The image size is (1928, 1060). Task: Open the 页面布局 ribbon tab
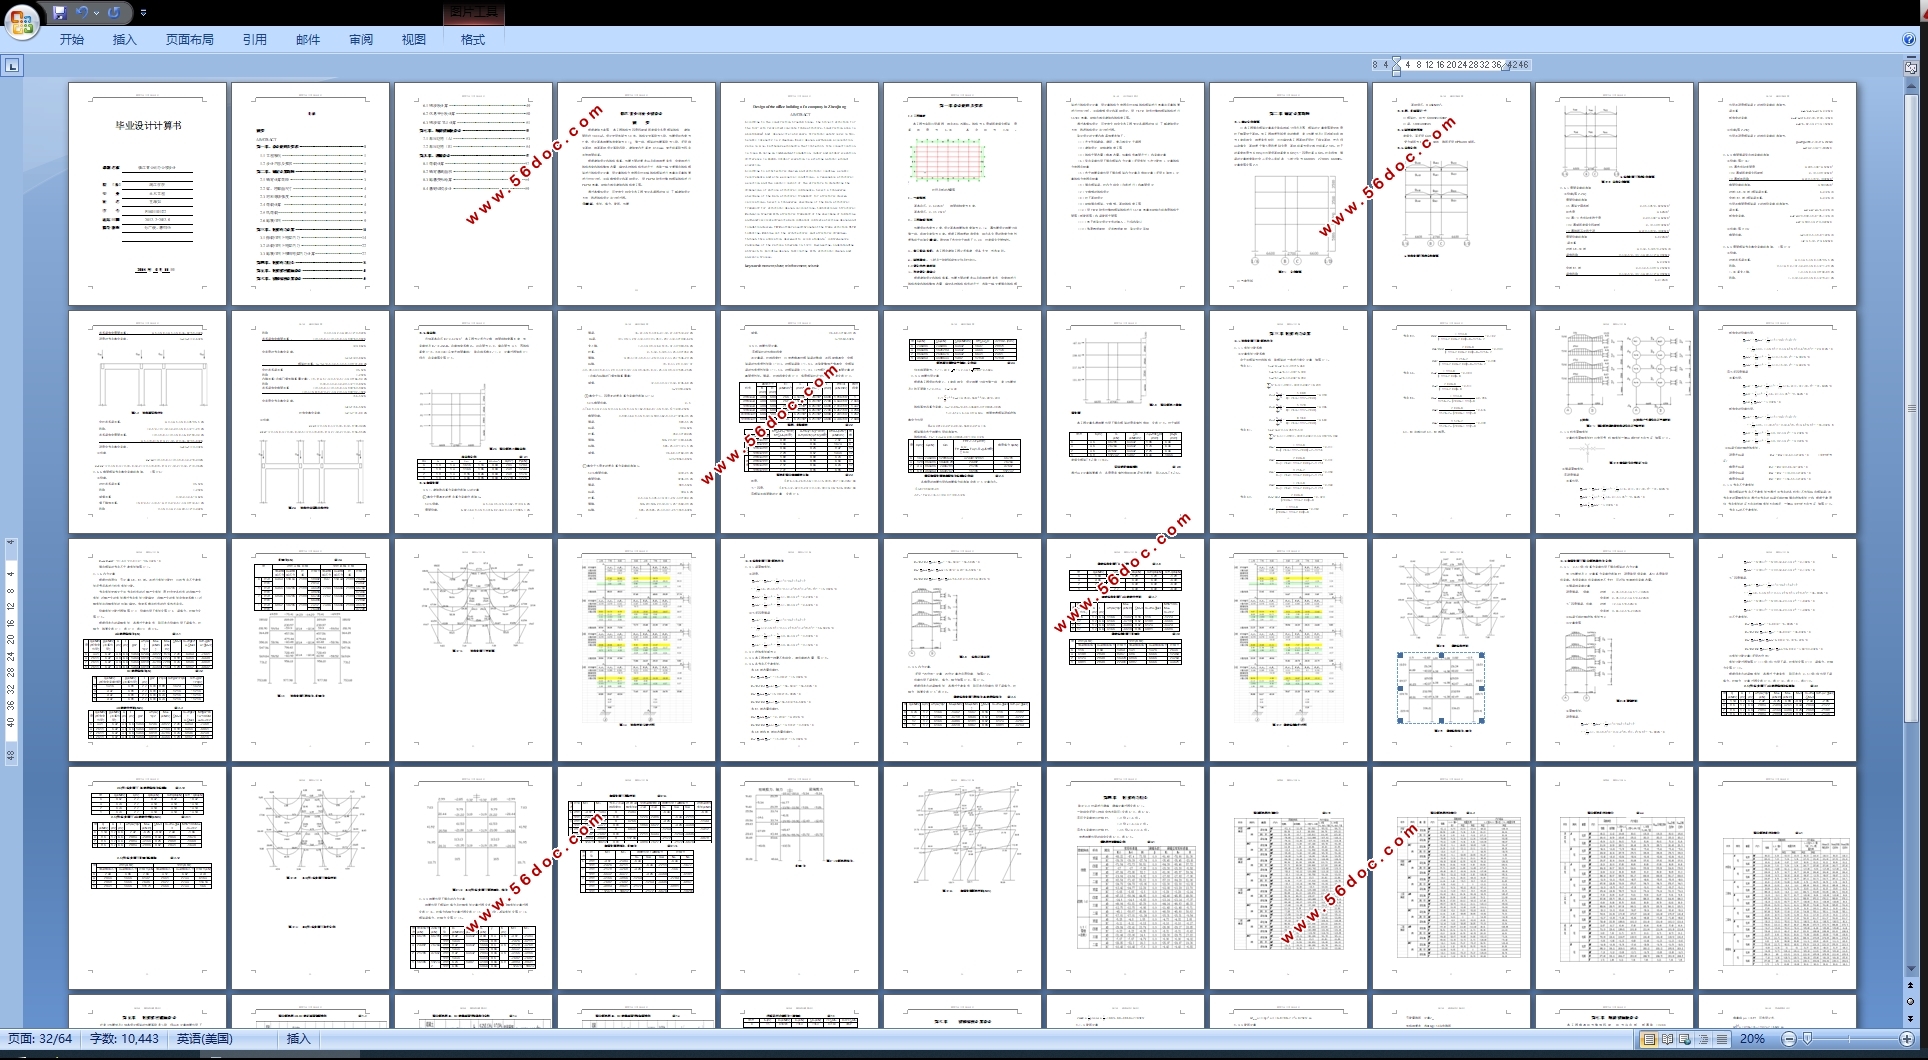tap(189, 40)
